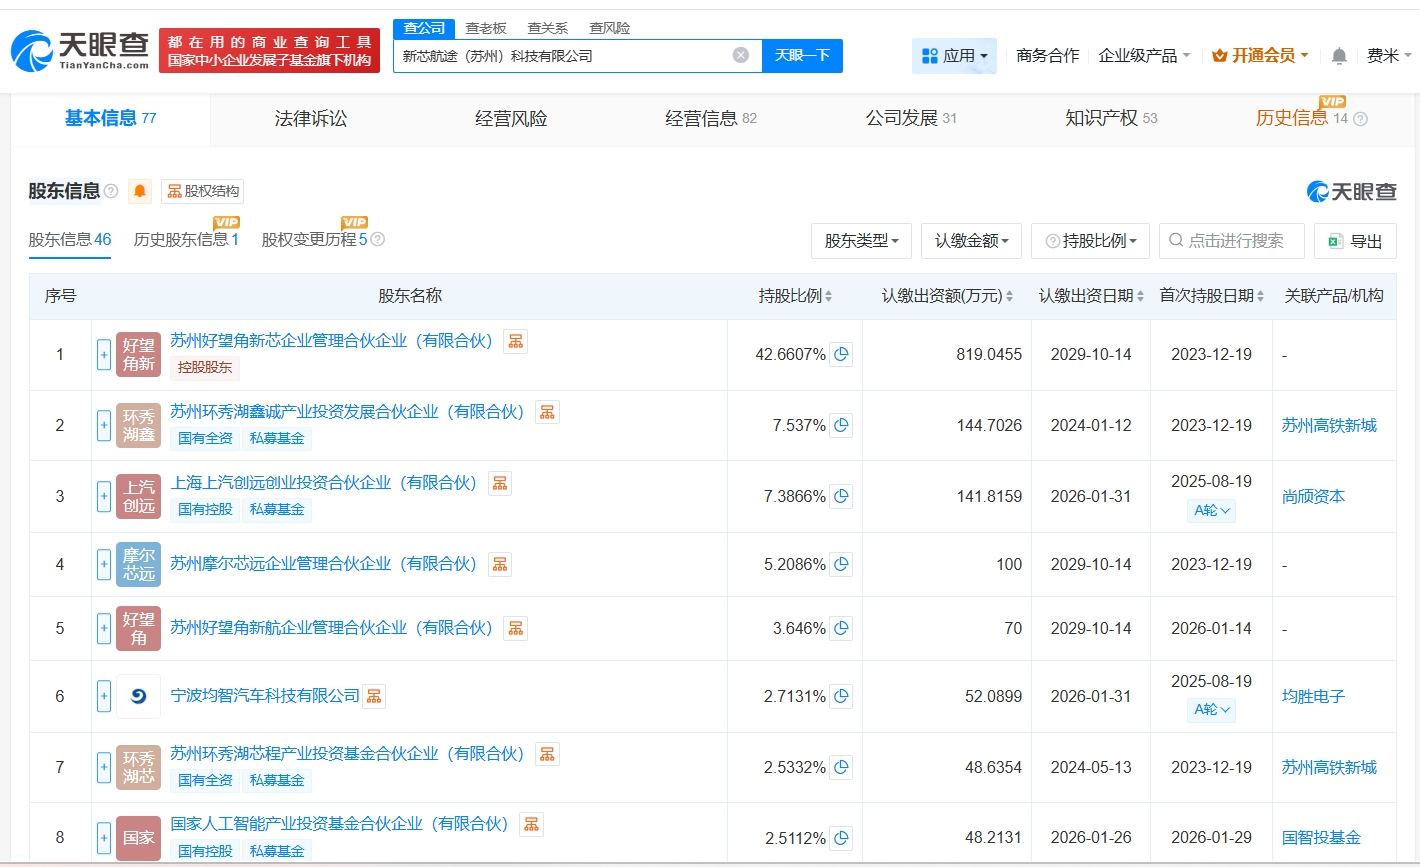The height and width of the screenshot is (867, 1420).
Task: Click the help icon beside 股权变更历程
Action: [378, 240]
